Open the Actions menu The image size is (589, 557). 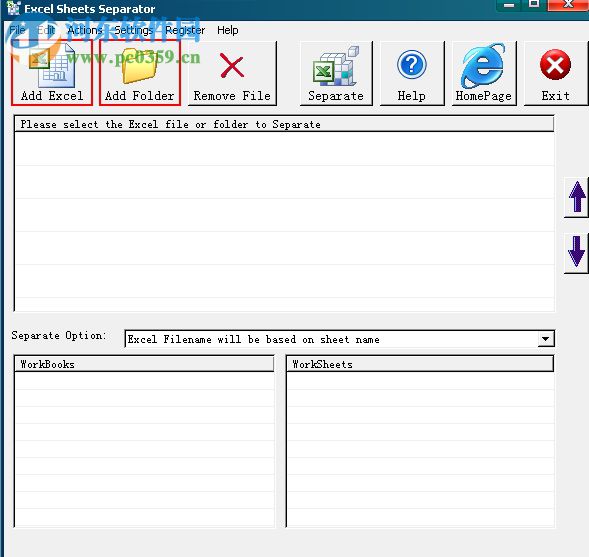click(85, 30)
